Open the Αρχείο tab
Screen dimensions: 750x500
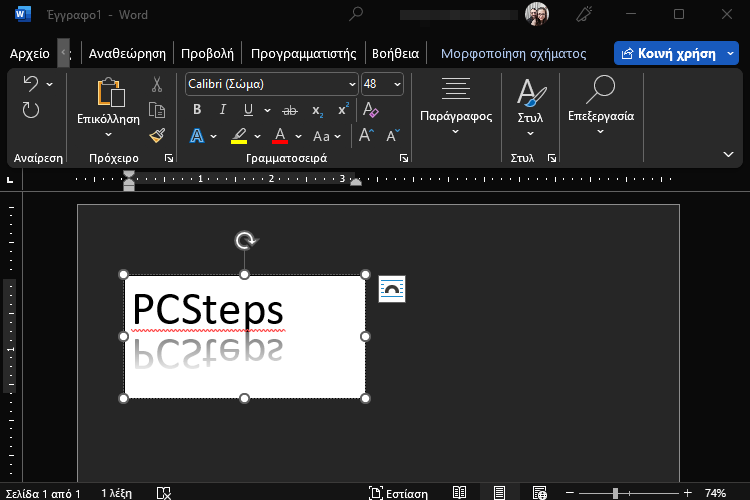click(x=30, y=54)
